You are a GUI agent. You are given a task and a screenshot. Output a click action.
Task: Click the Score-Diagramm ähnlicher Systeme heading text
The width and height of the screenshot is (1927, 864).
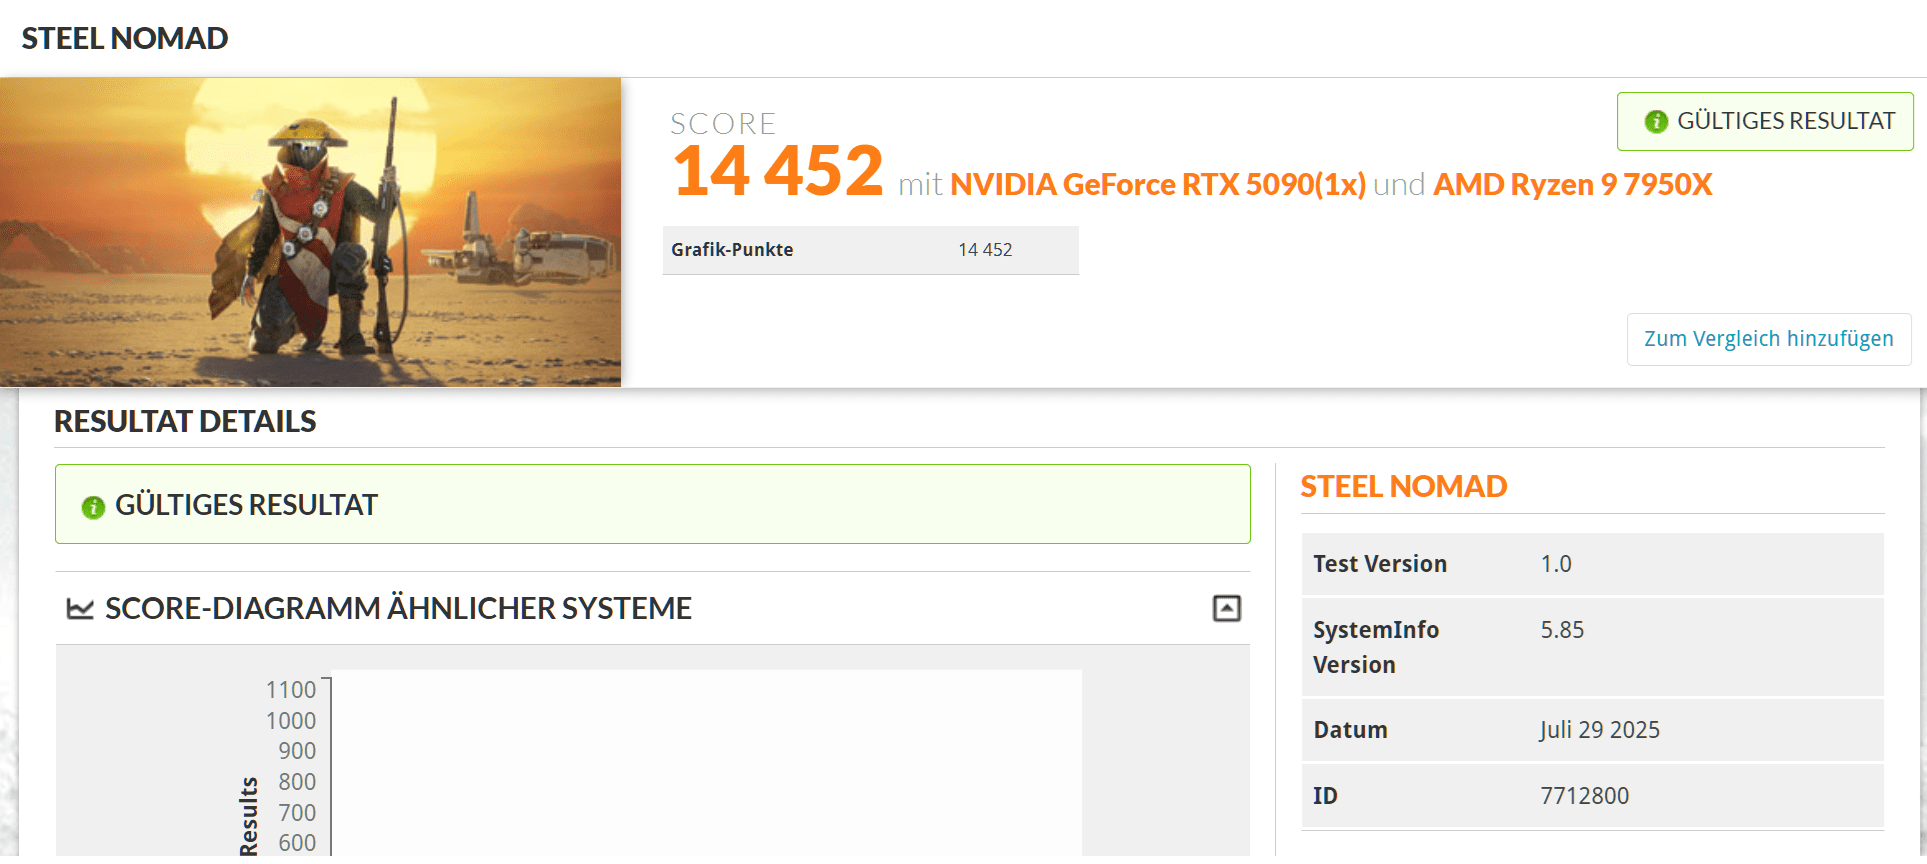click(398, 608)
